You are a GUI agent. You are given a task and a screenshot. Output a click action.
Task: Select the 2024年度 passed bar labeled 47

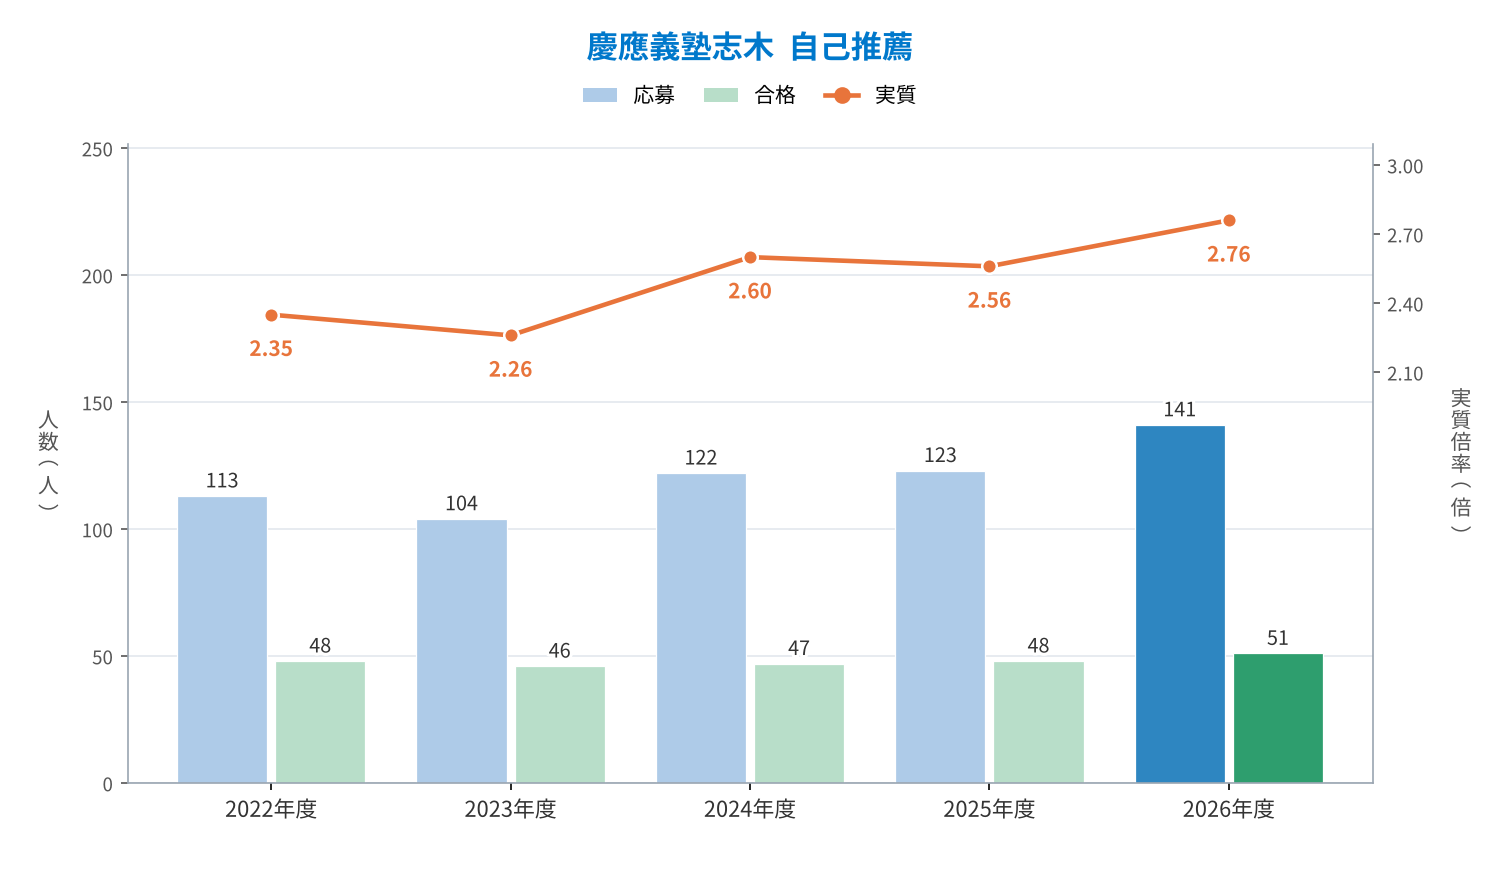click(x=799, y=724)
